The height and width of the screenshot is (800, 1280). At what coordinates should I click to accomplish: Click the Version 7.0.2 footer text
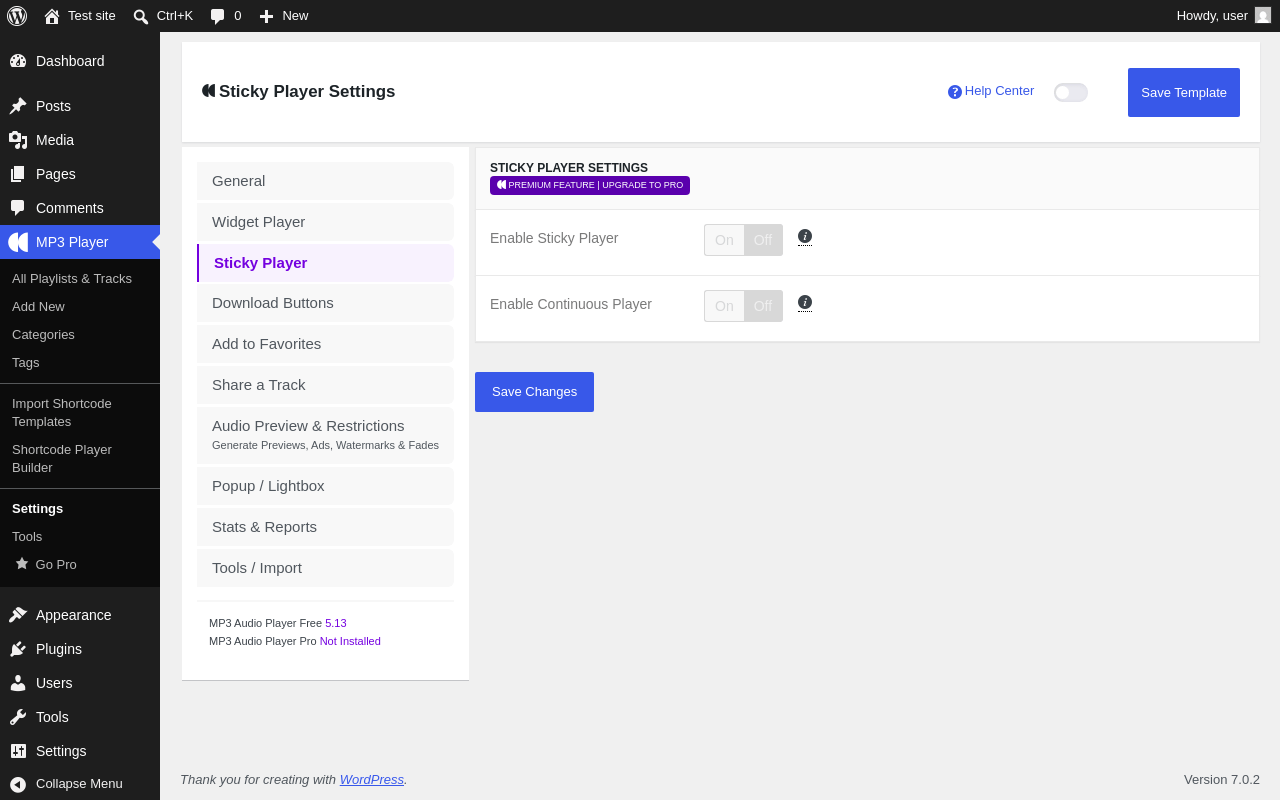[x=1222, y=780]
